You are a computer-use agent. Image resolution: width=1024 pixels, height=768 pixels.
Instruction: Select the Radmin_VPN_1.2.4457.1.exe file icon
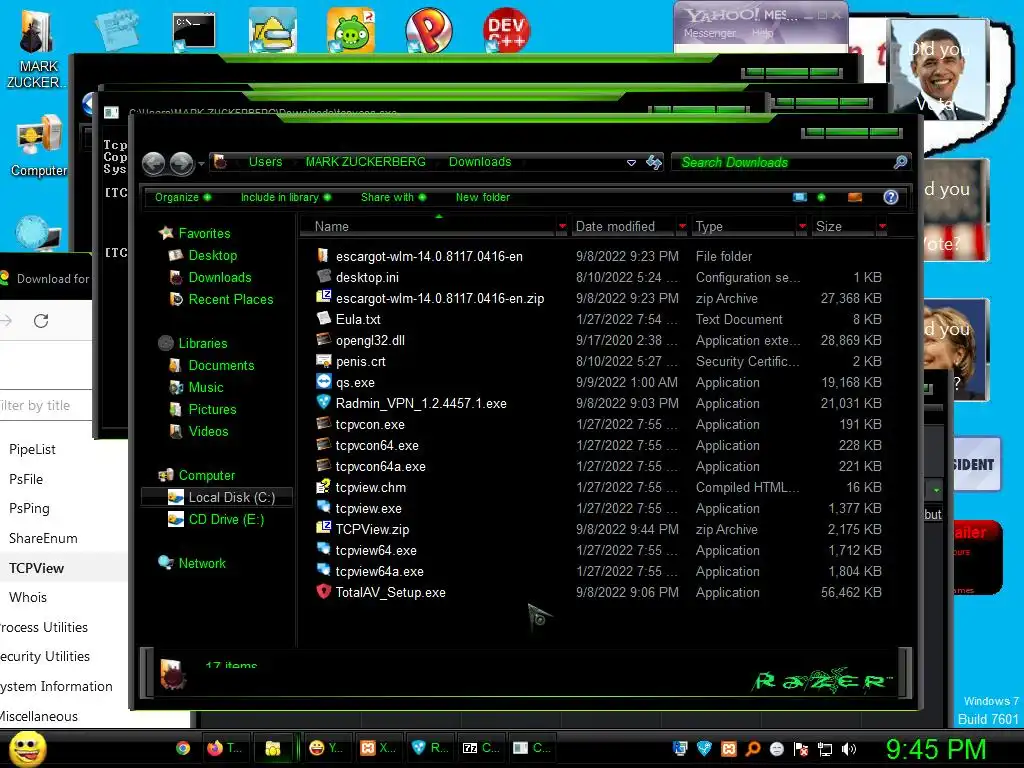(324, 402)
